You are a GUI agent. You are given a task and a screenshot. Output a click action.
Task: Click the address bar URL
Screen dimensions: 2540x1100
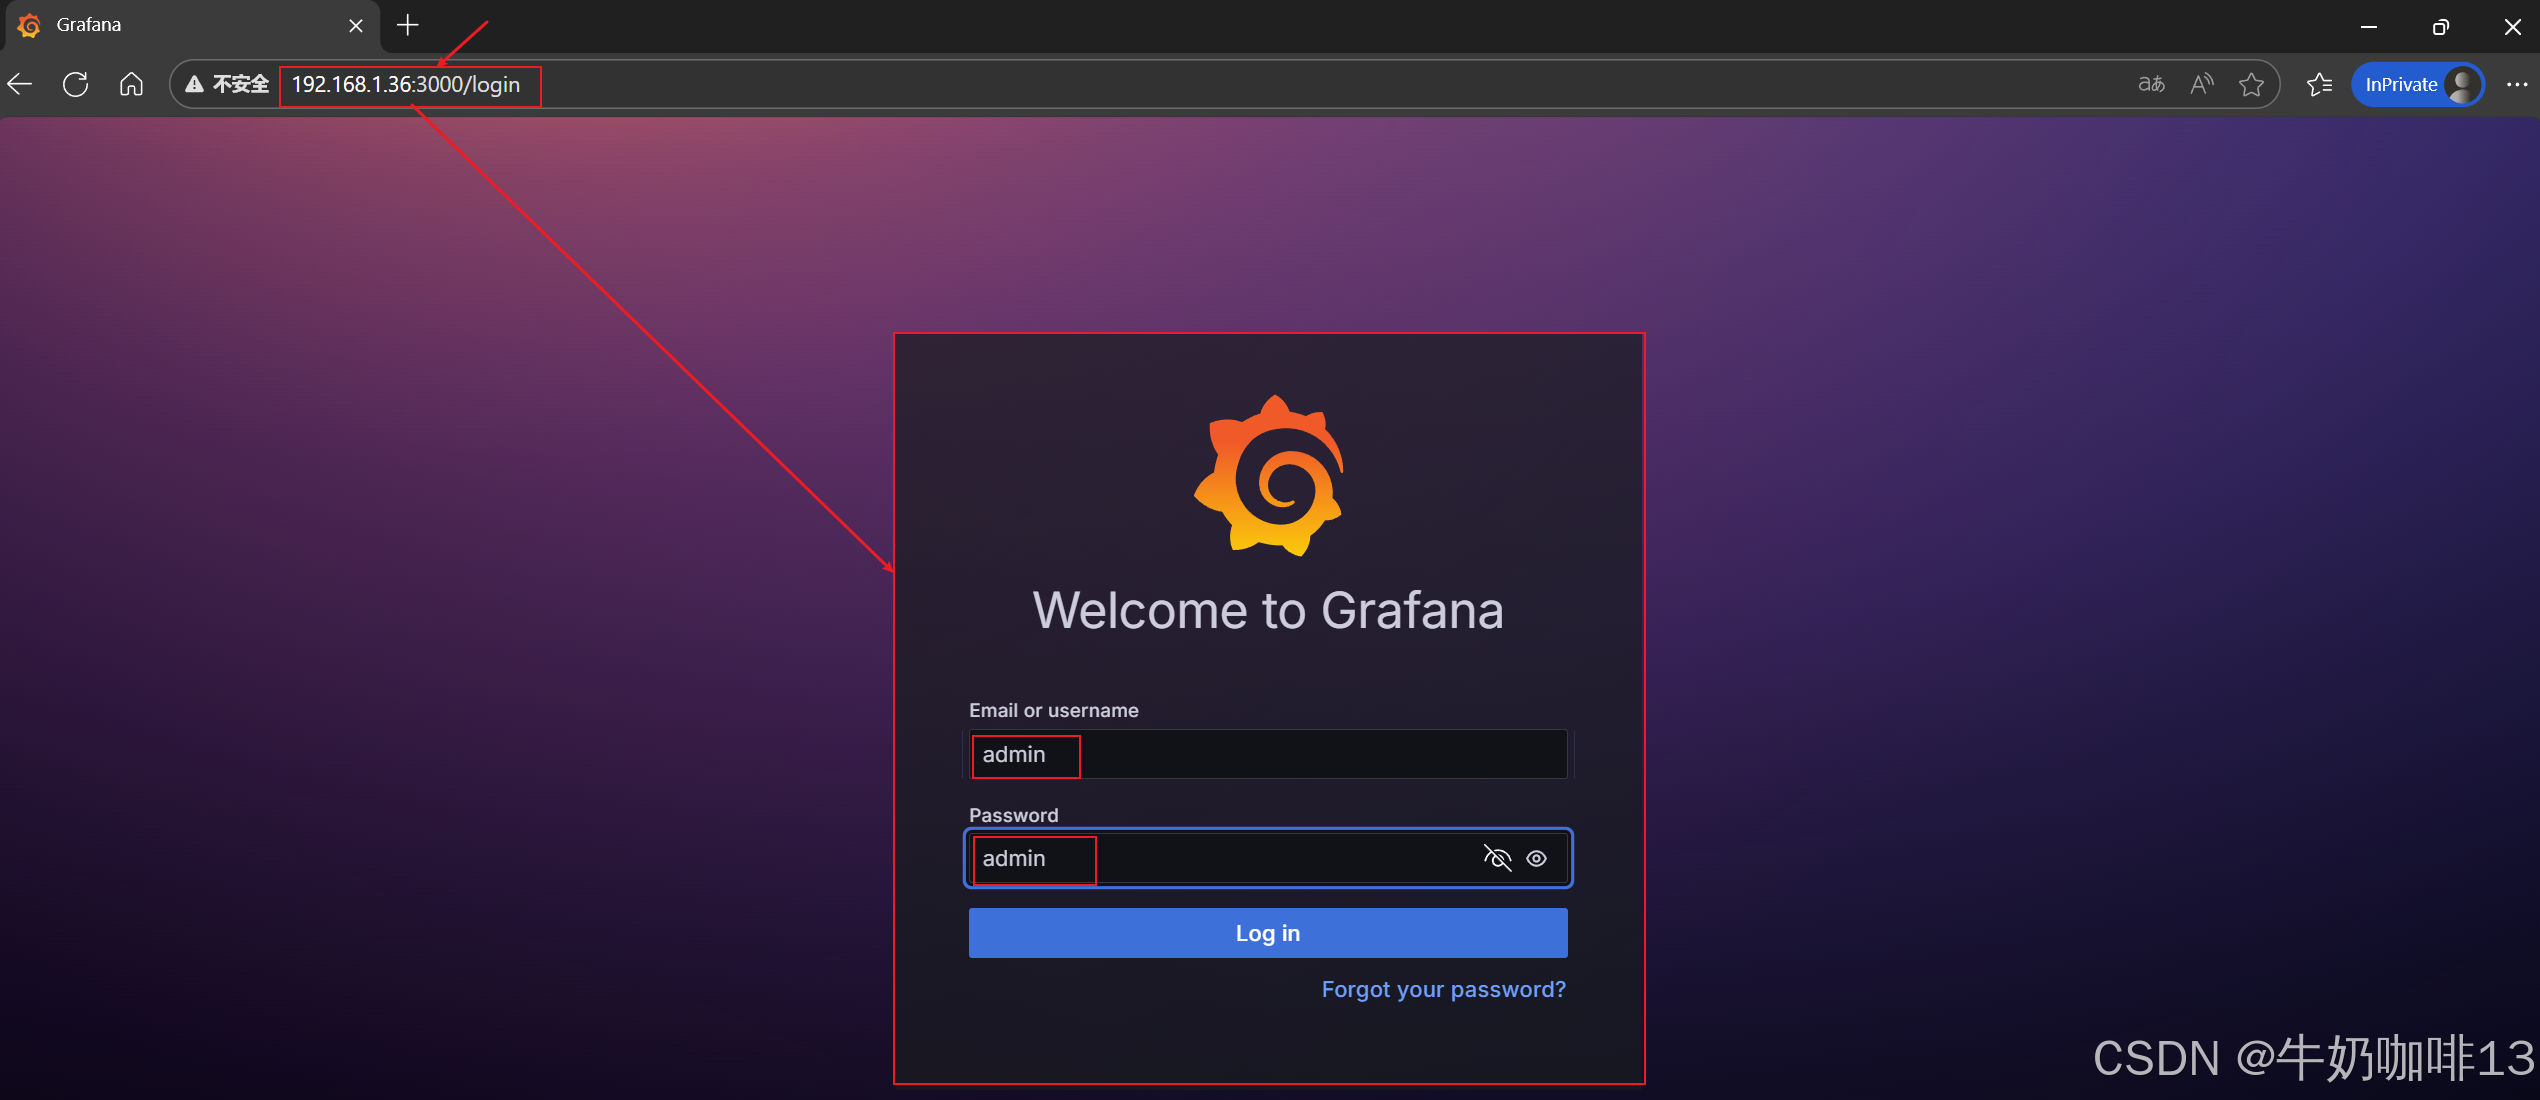[x=406, y=85]
